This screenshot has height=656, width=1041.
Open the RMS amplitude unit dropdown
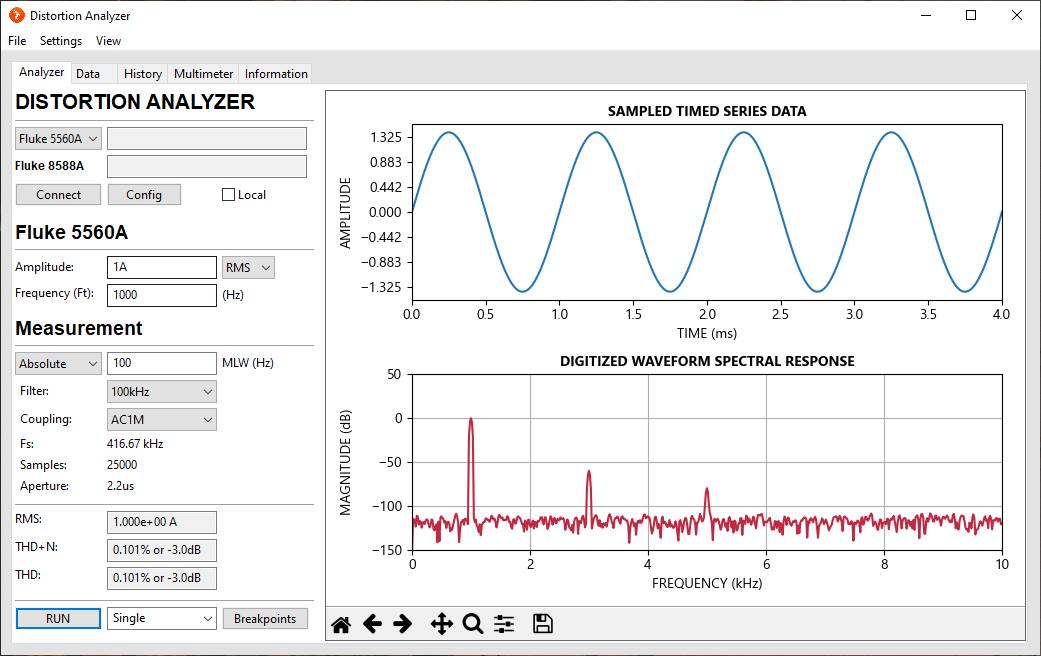pyautogui.click(x=248, y=268)
